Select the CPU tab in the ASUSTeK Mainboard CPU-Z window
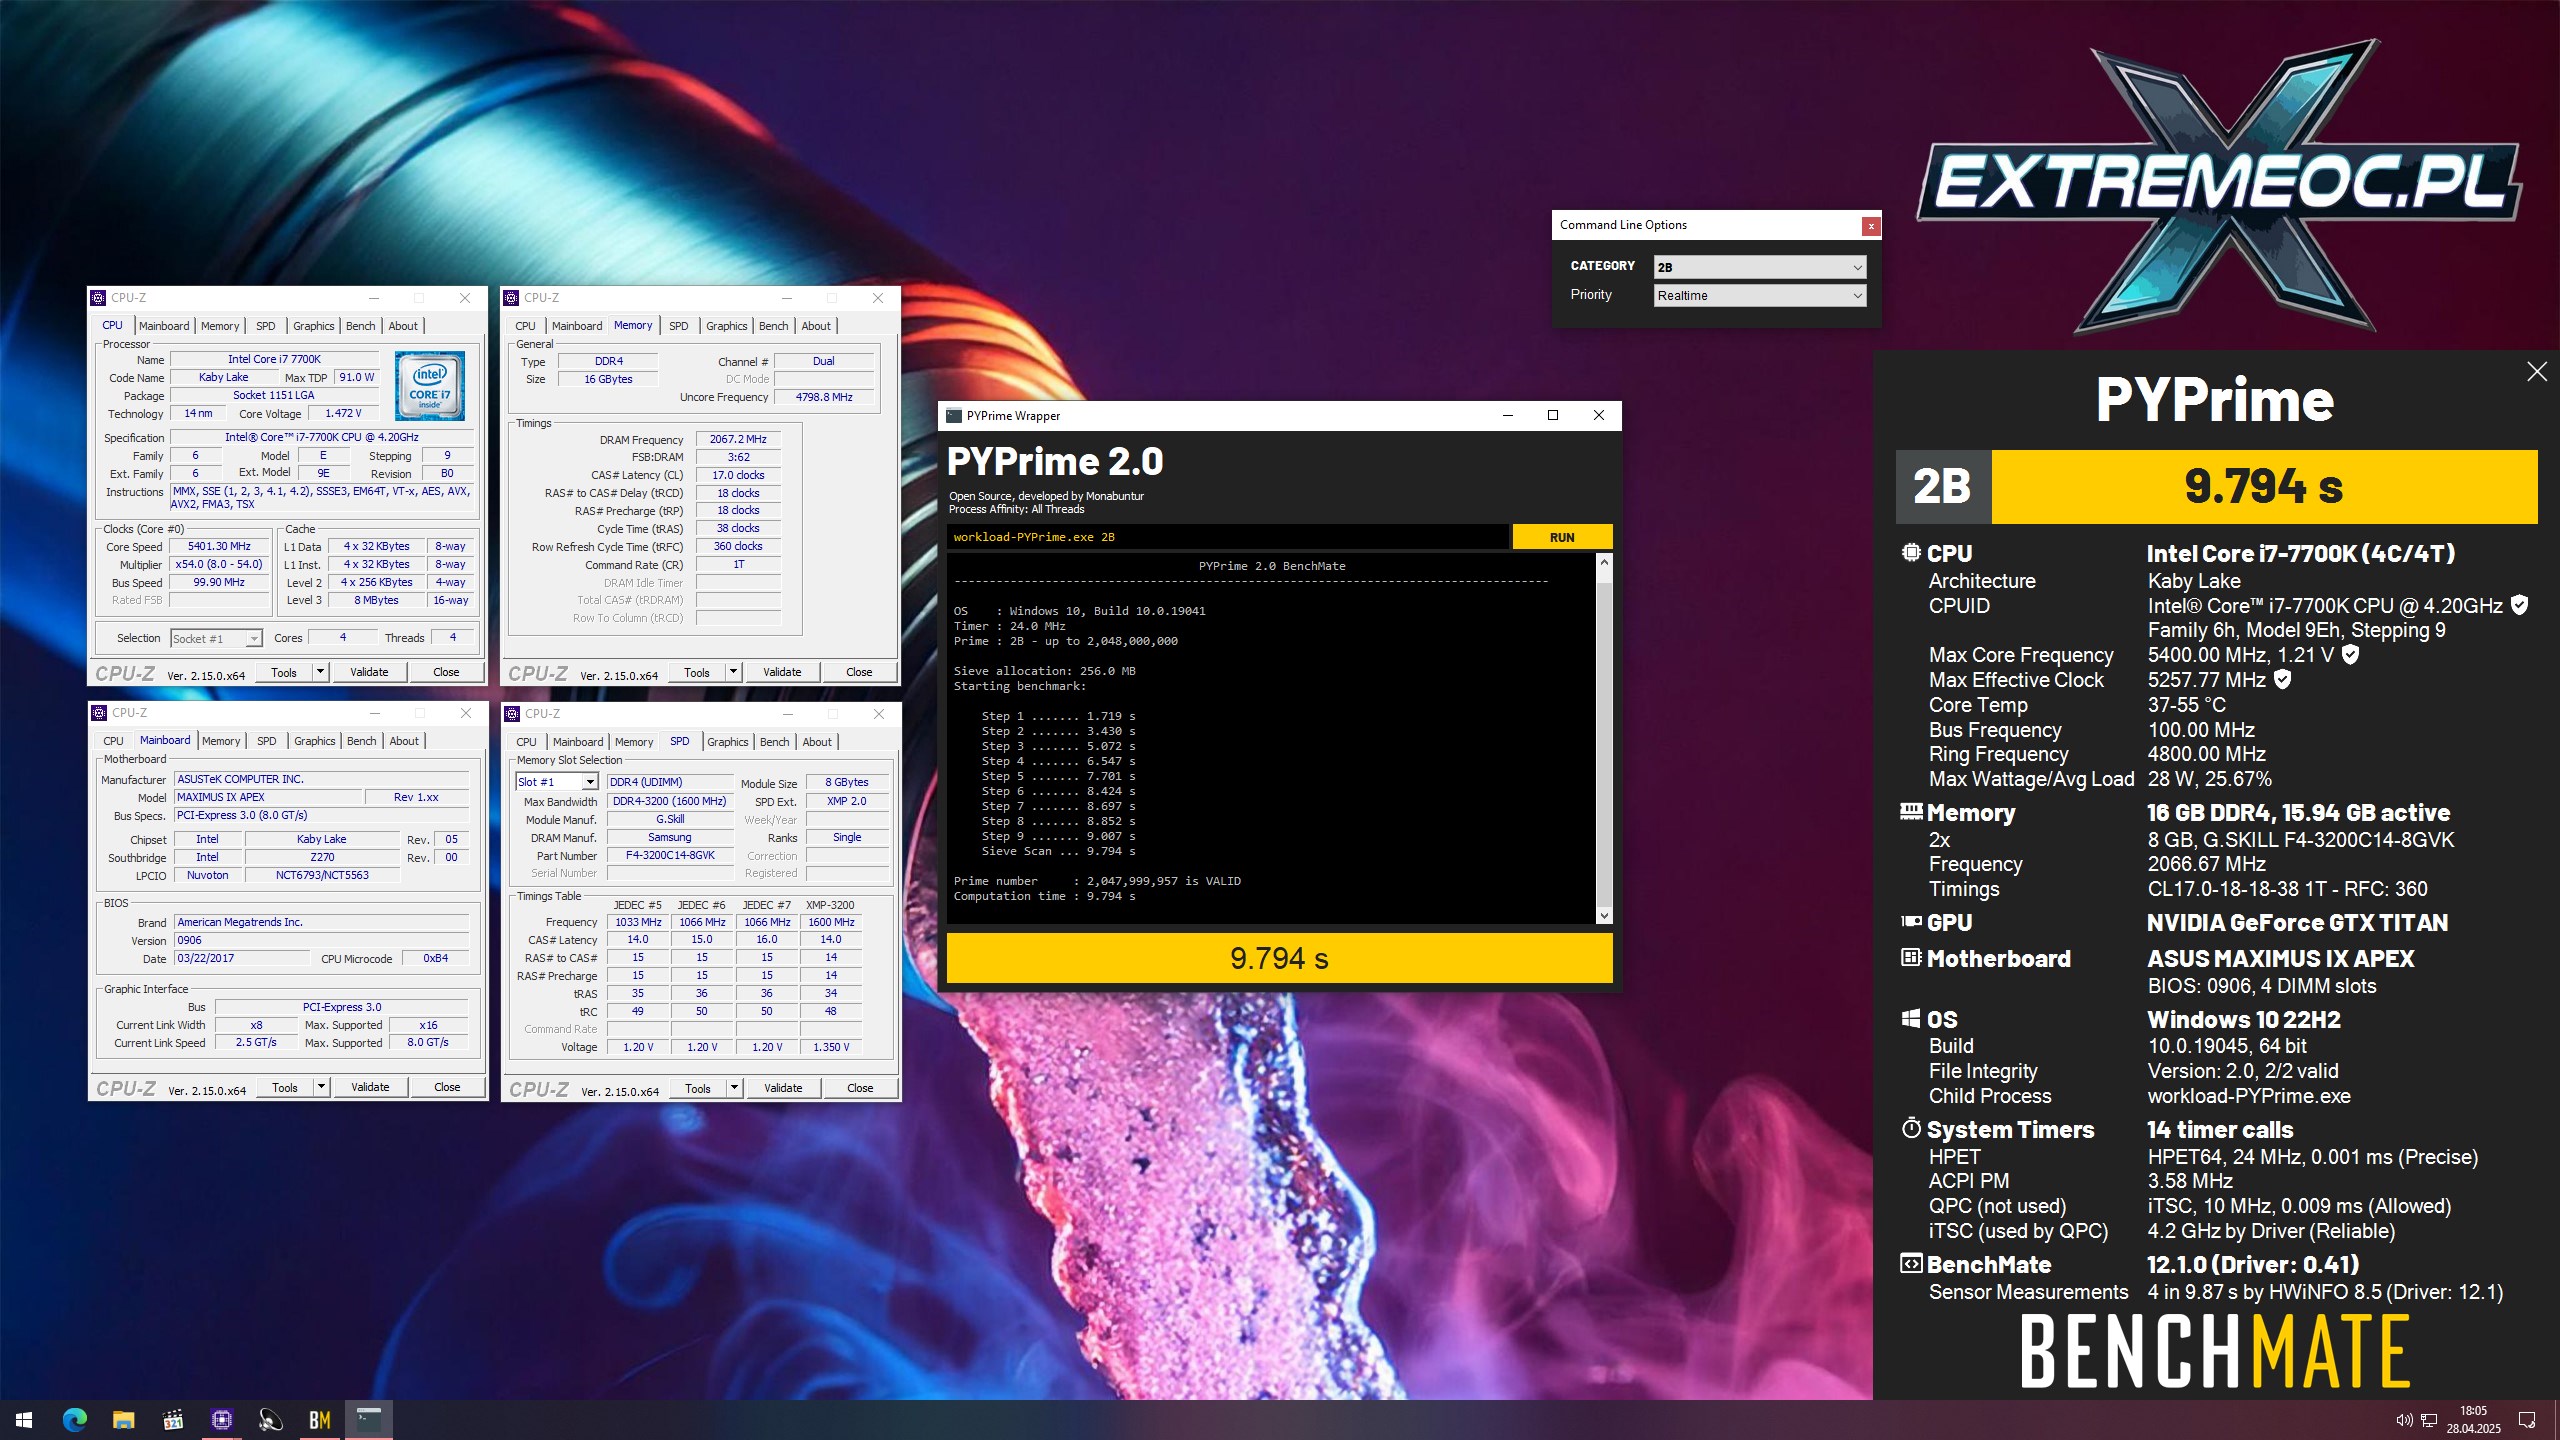 click(114, 741)
